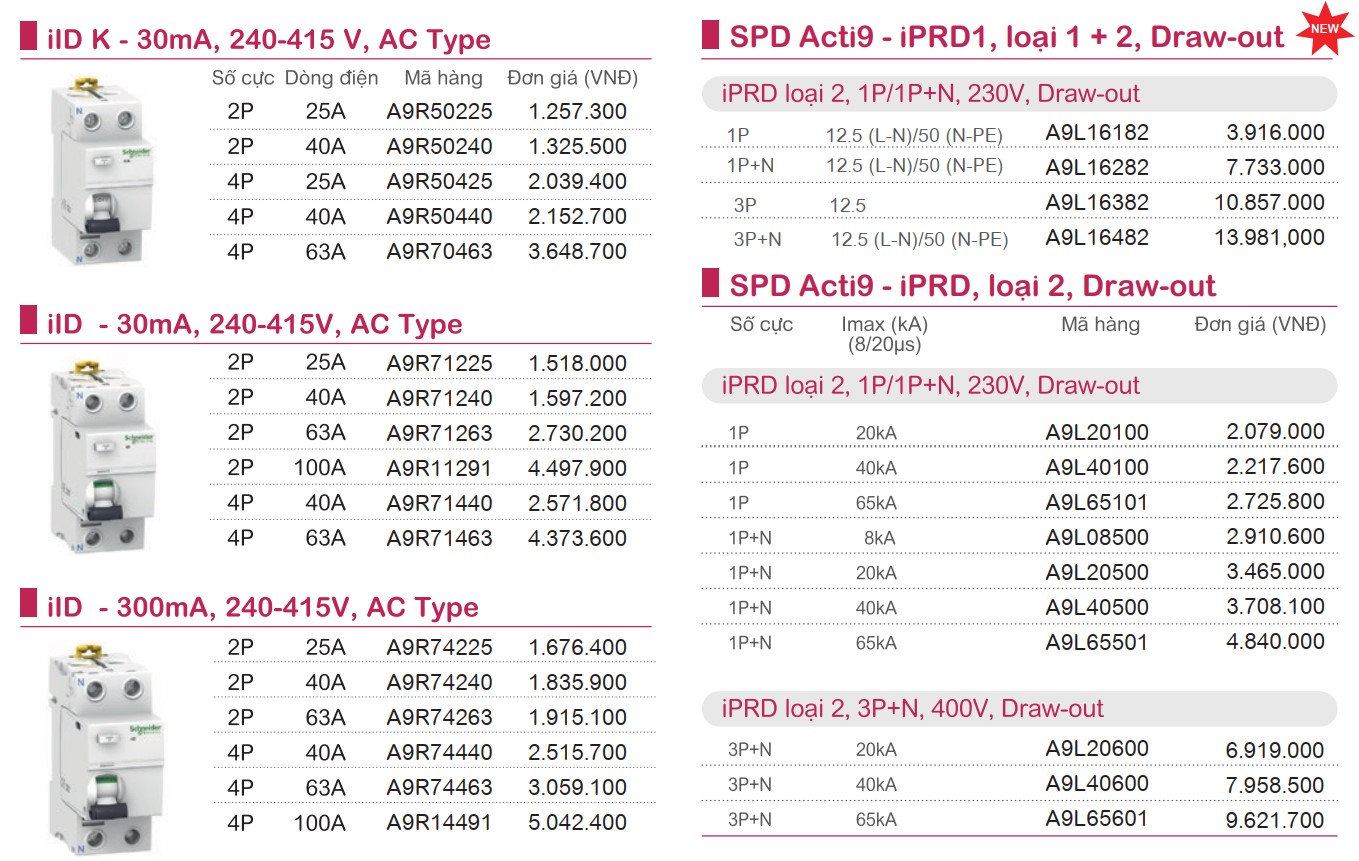Click price 9.621.700
Image resolution: width=1359 pixels, height=861 pixels.
(1276, 822)
